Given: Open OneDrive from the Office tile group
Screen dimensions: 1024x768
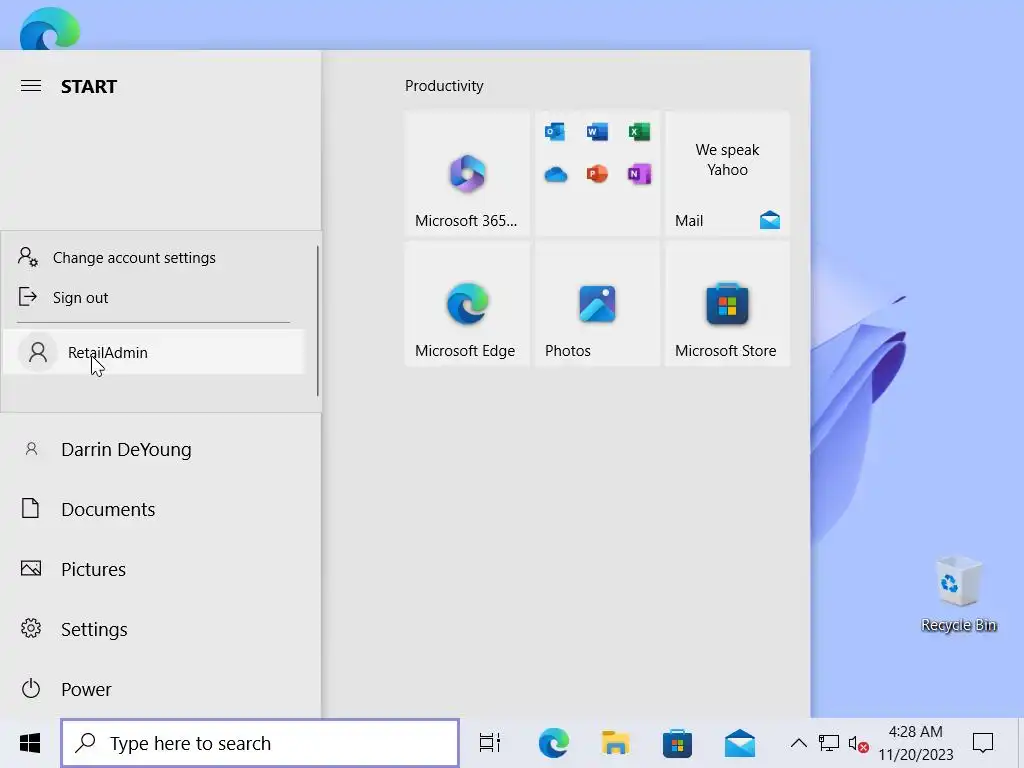Looking at the screenshot, I should (x=555, y=174).
